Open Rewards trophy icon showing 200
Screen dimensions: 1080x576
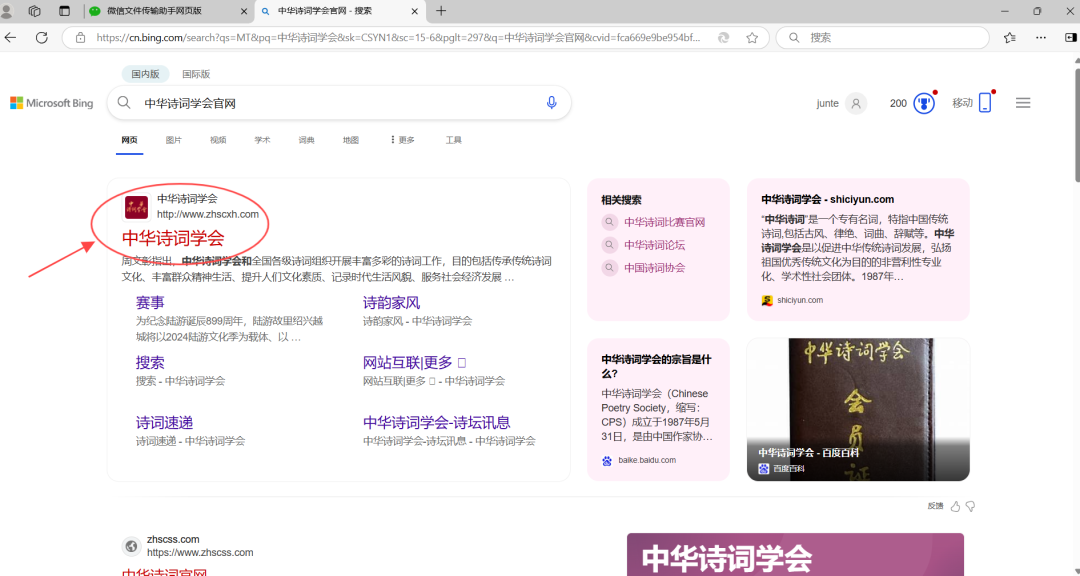(x=924, y=103)
